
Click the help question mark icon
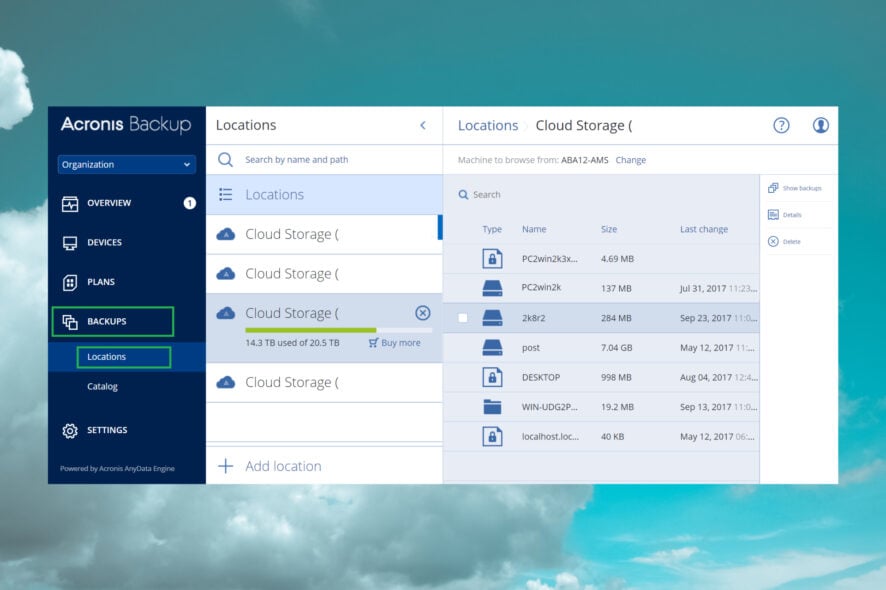click(x=781, y=125)
